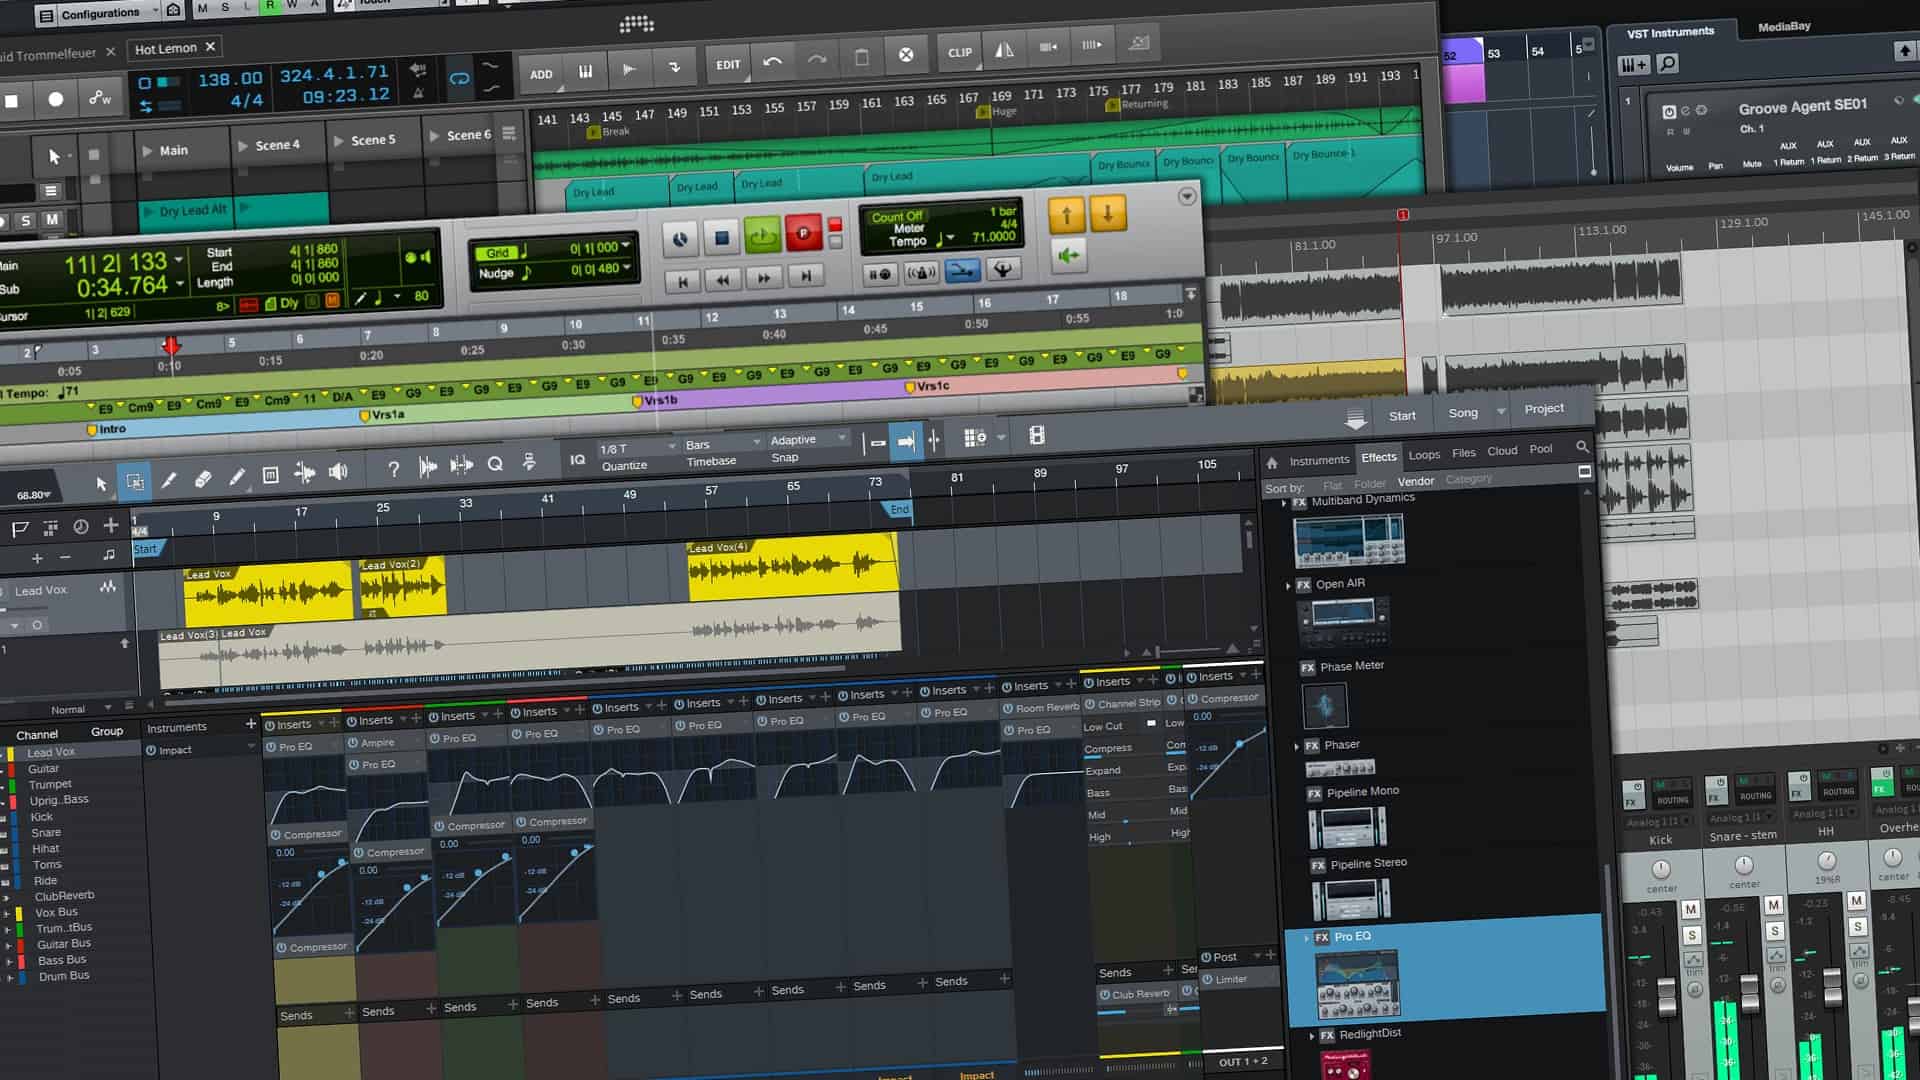
Task: Open the Grid value dropdown in Pro Tools
Action: 626,246
